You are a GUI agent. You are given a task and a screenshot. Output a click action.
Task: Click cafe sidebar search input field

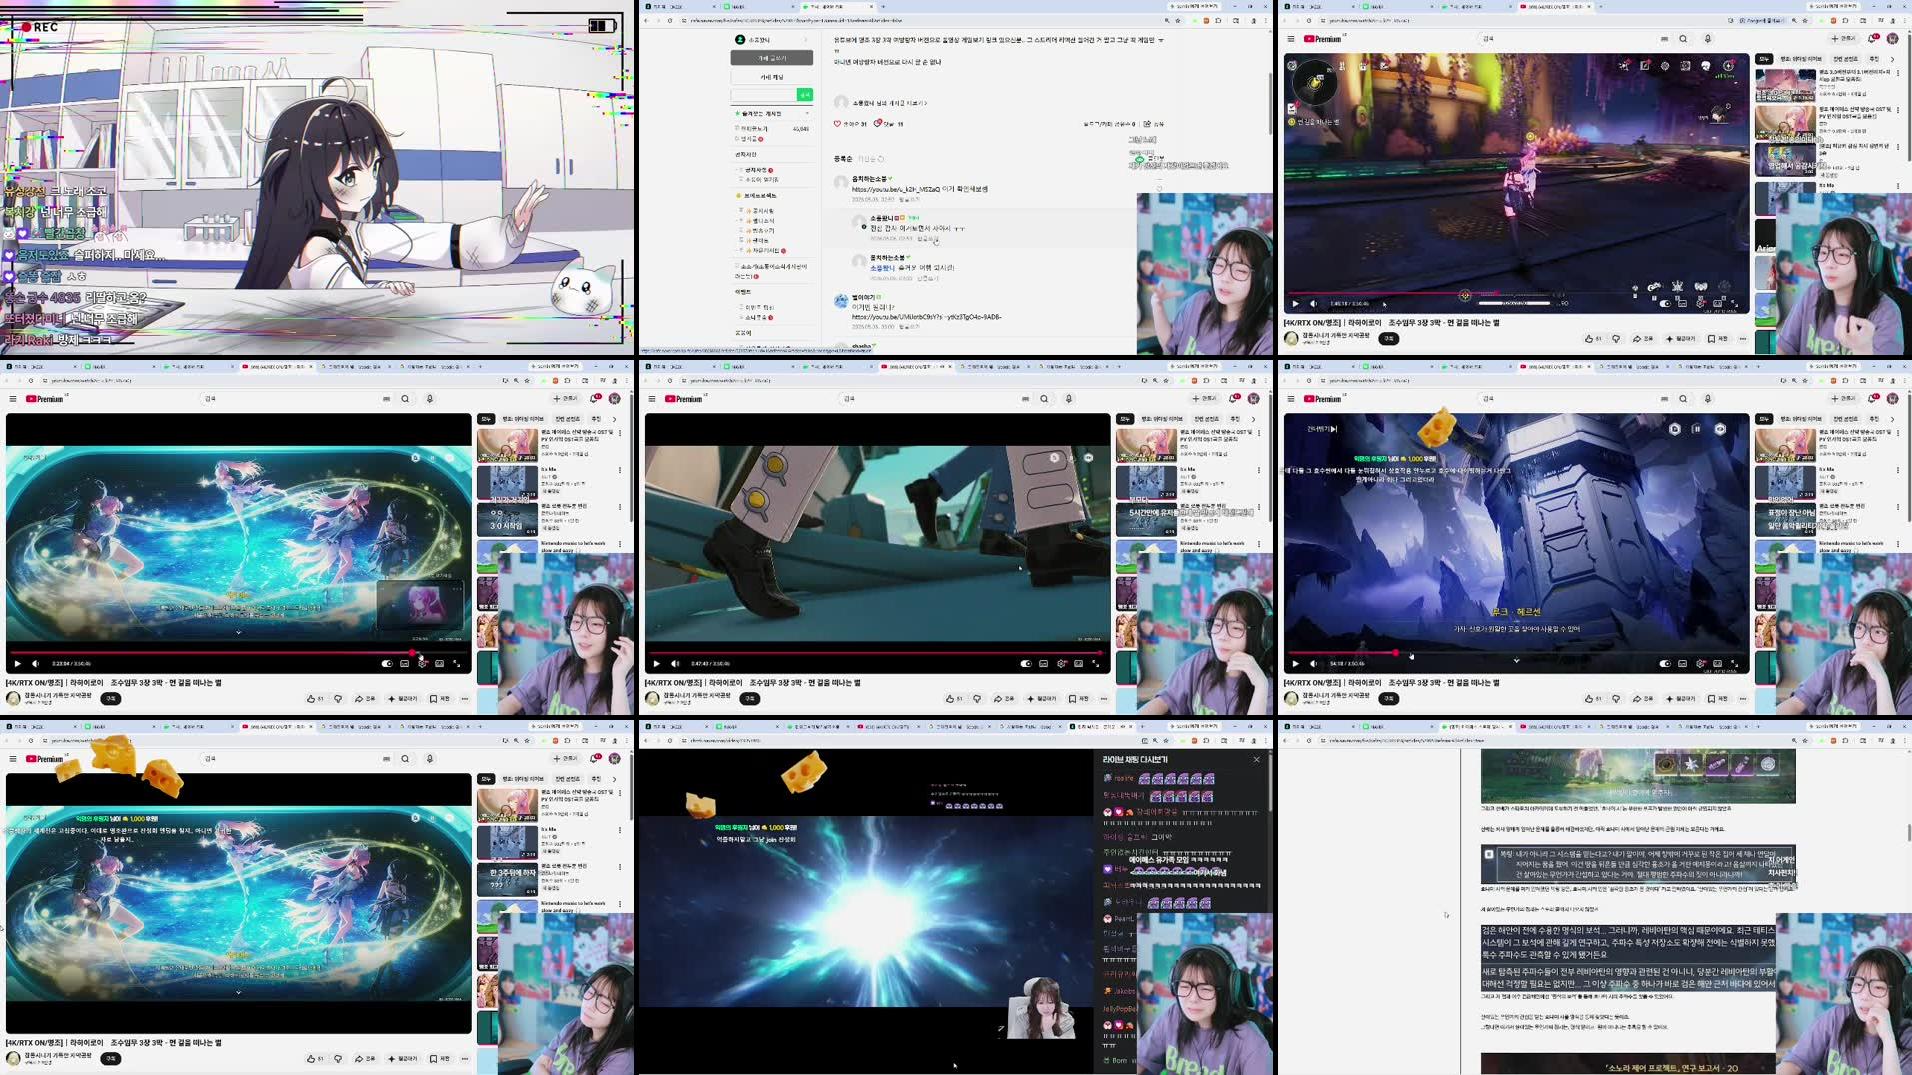tap(763, 95)
